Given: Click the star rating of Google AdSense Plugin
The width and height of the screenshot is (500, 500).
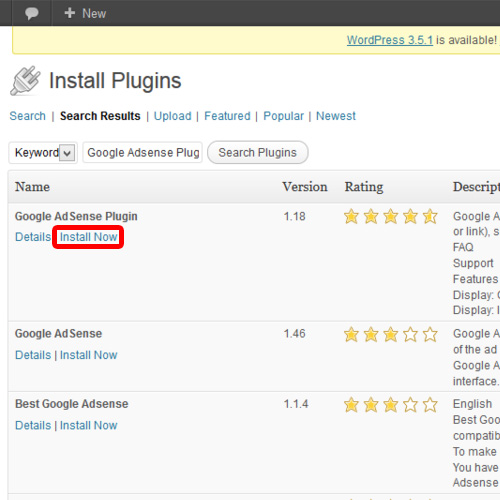Looking at the screenshot, I should (x=391, y=217).
